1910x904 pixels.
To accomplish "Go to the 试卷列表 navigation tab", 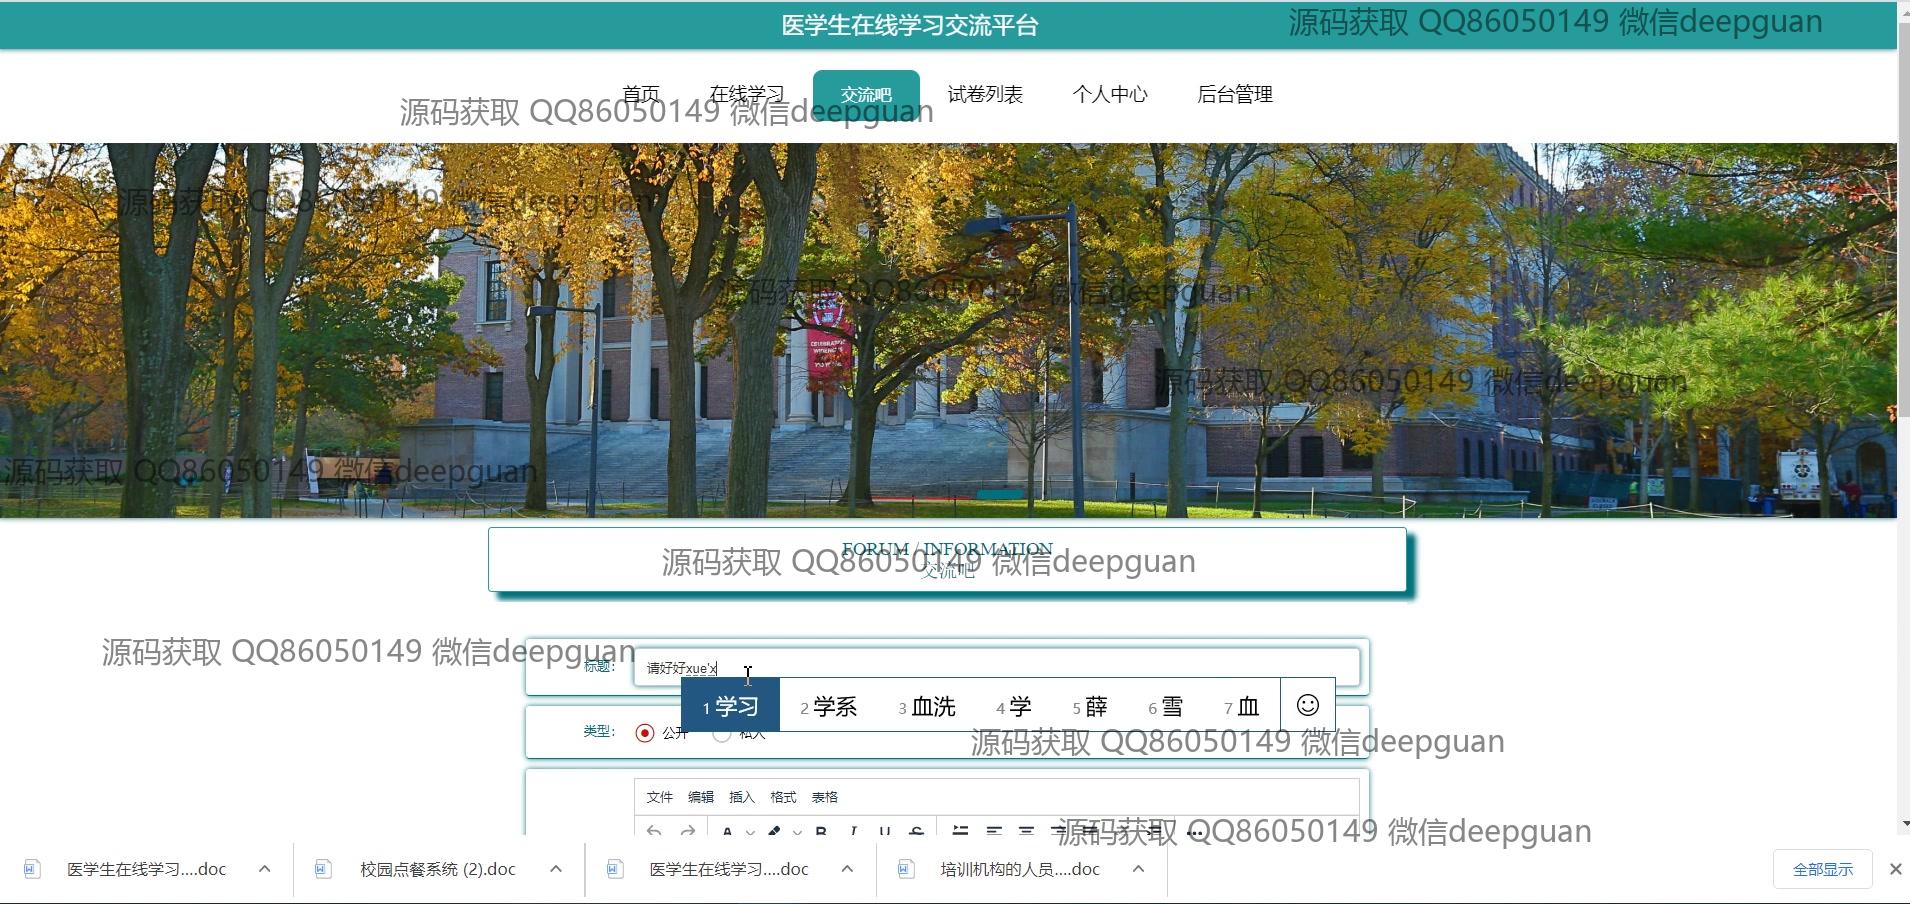I will coord(984,94).
